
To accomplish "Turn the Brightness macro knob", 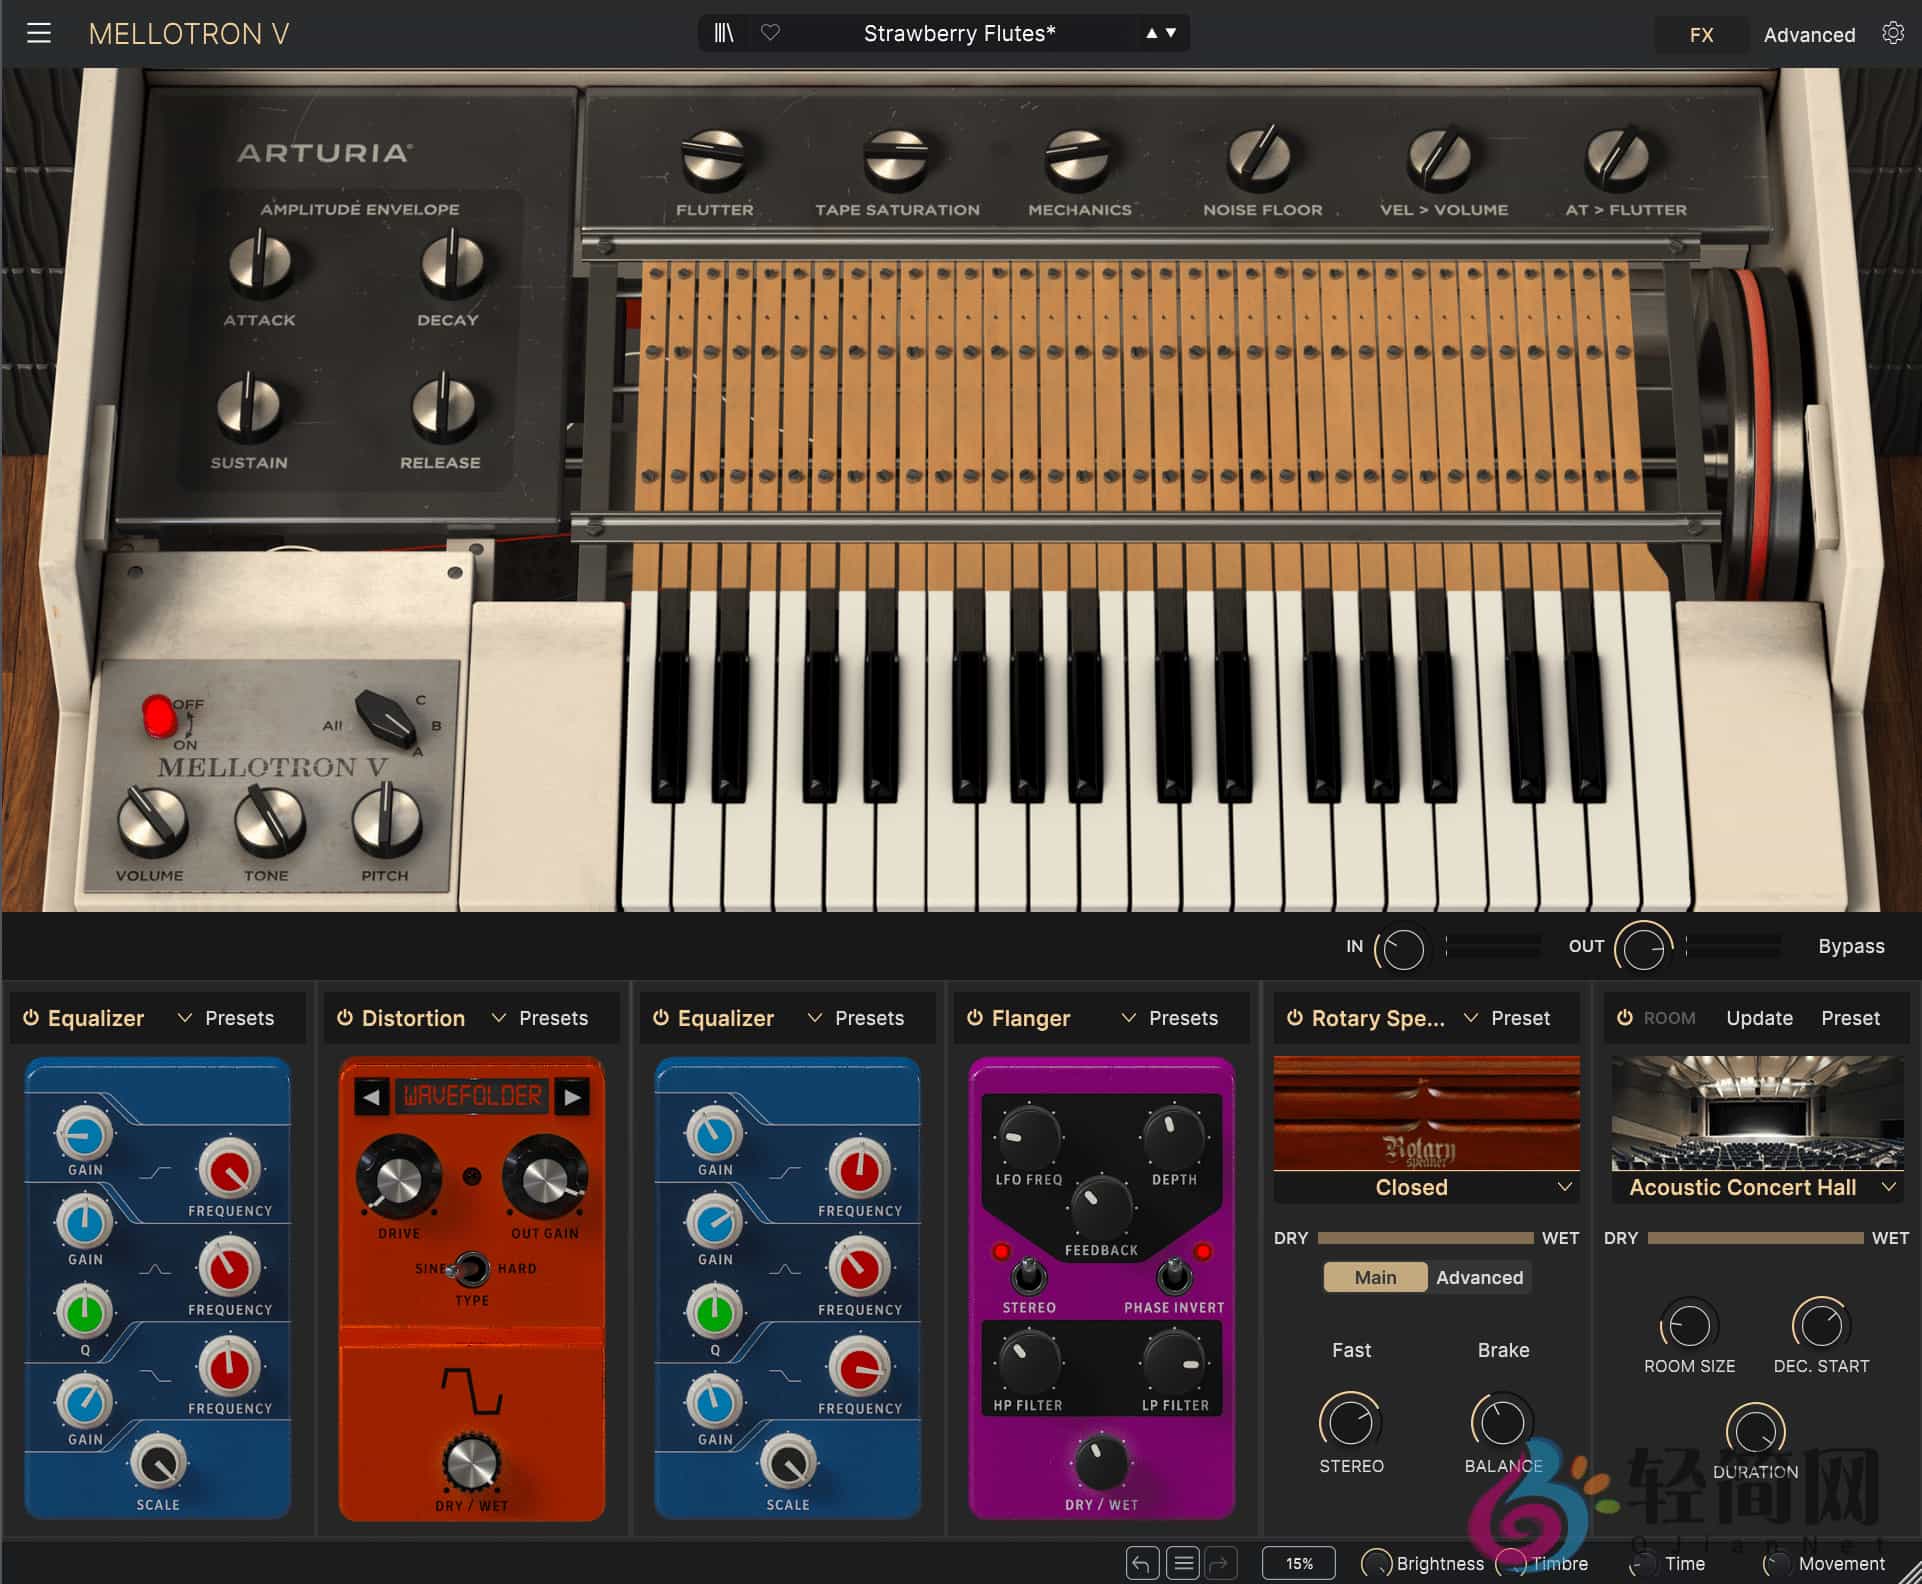I will (1377, 1563).
